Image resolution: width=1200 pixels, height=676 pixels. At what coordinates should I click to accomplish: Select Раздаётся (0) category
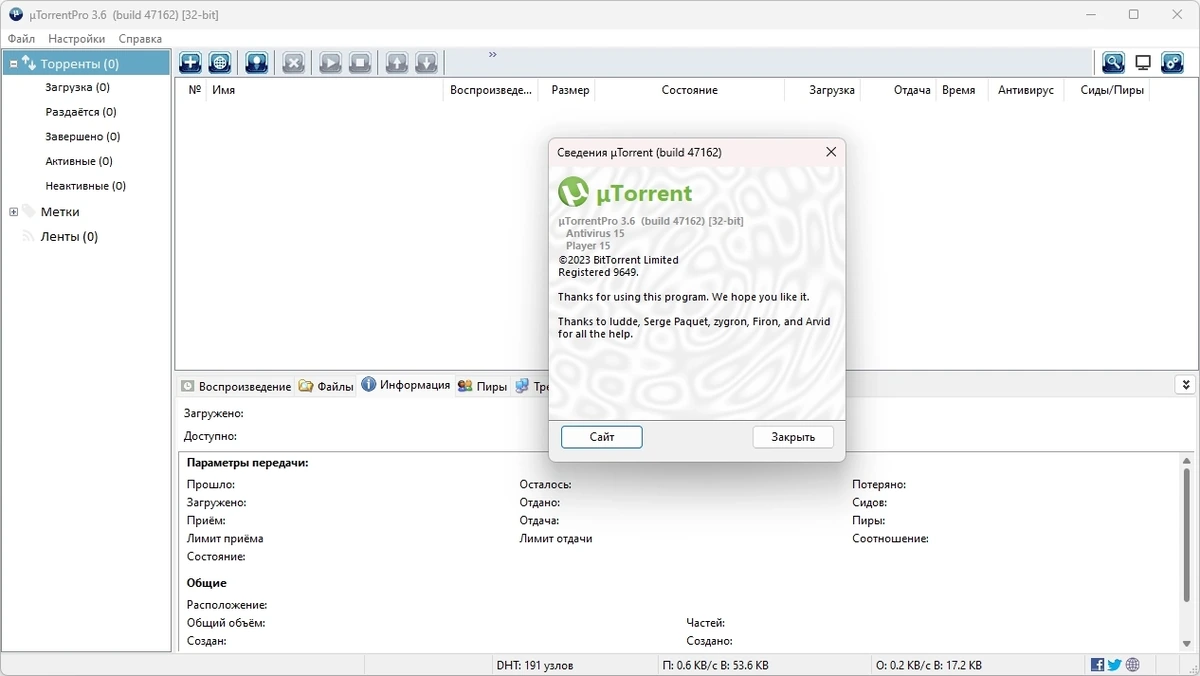(x=80, y=112)
